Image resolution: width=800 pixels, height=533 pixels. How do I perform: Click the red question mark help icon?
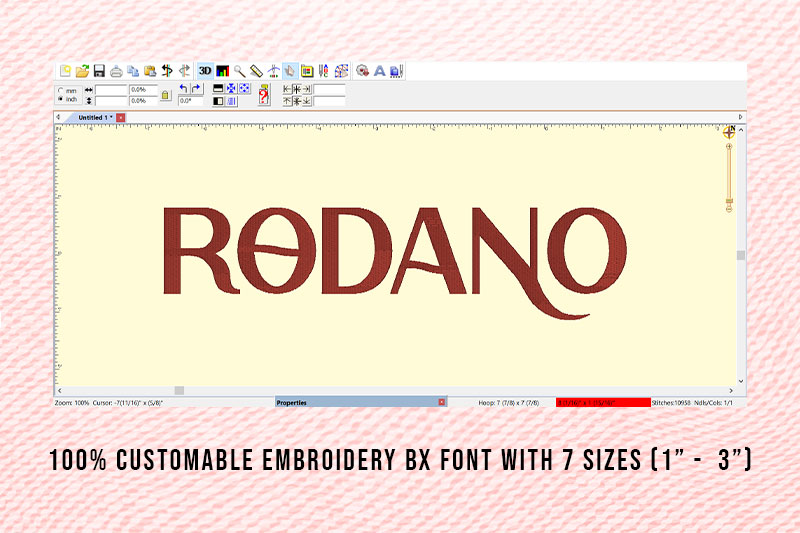coord(264,95)
